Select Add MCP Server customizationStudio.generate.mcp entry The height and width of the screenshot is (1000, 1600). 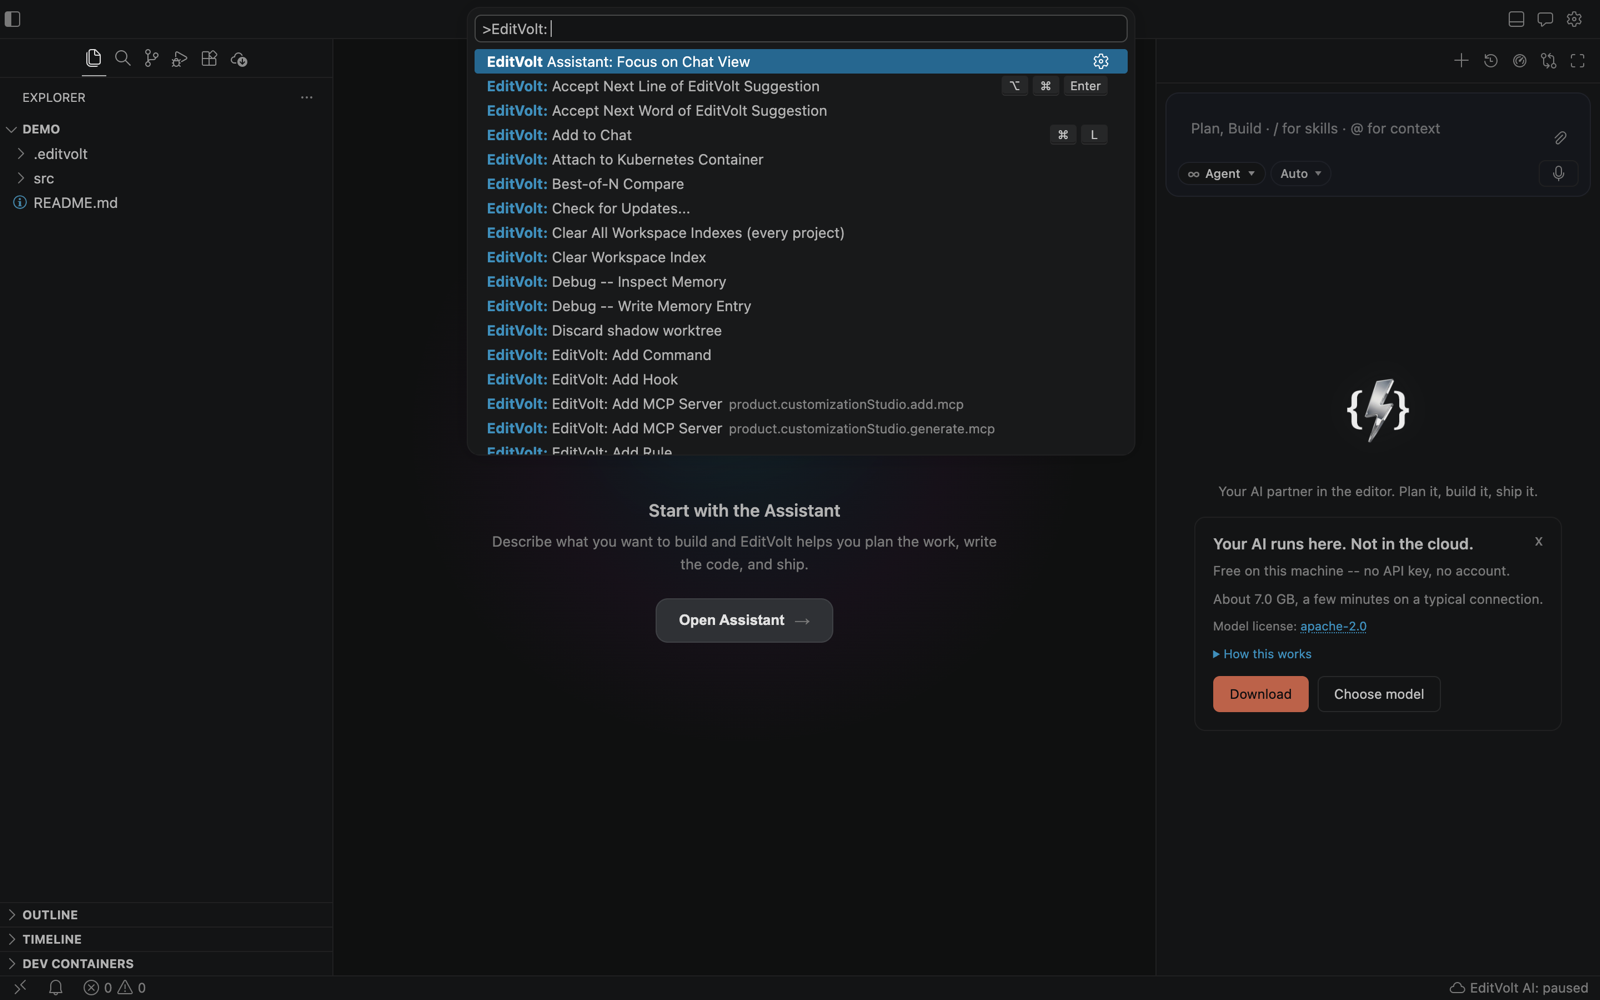point(801,428)
